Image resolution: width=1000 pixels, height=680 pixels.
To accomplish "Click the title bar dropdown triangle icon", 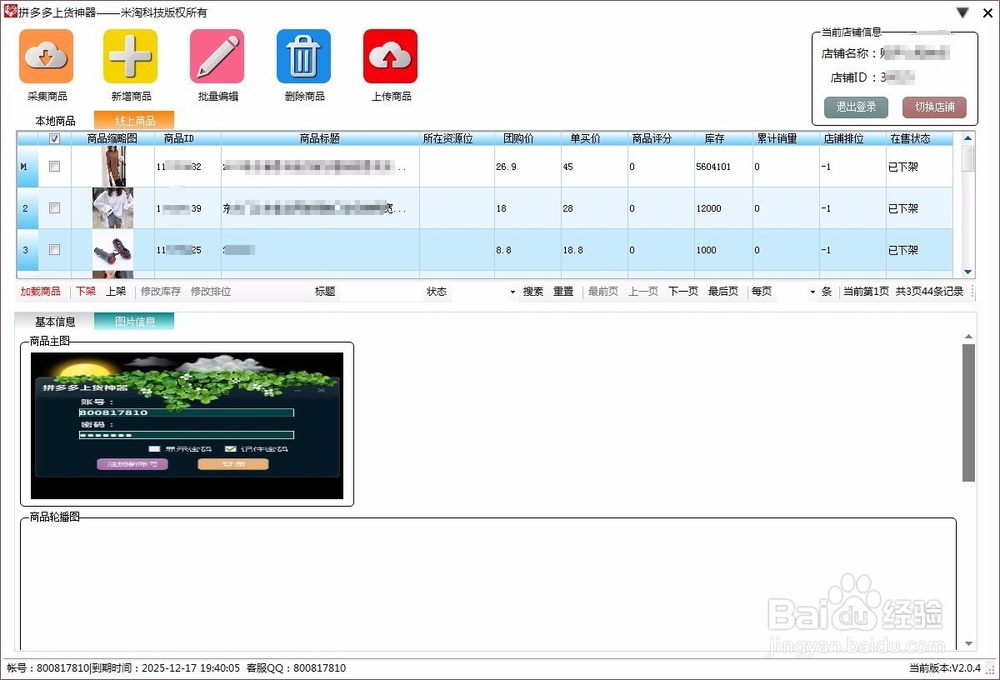I will 963,12.
